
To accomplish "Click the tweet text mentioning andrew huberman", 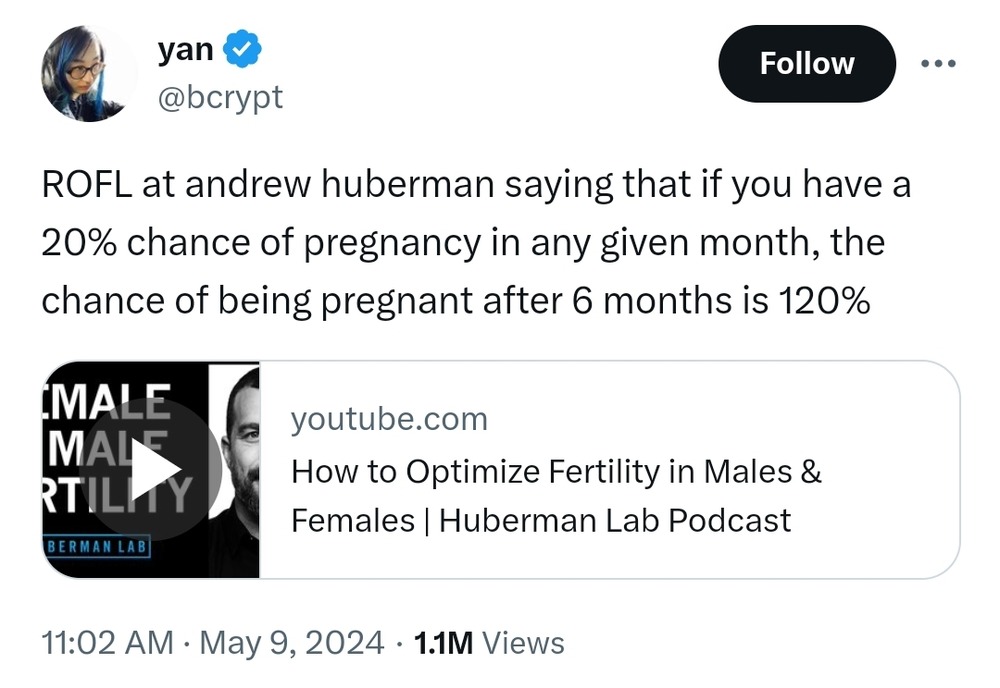I will tap(300, 185).
